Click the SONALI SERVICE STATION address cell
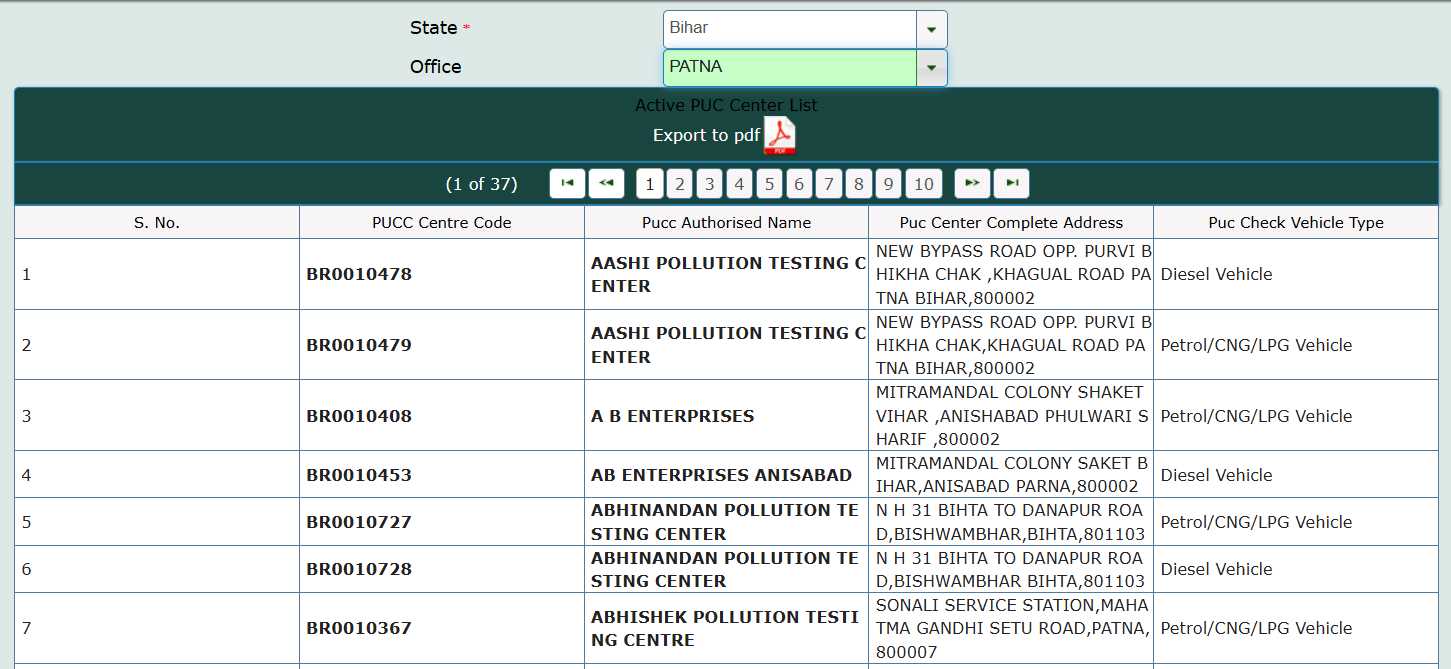This screenshot has width=1451, height=669. pos(1011,628)
